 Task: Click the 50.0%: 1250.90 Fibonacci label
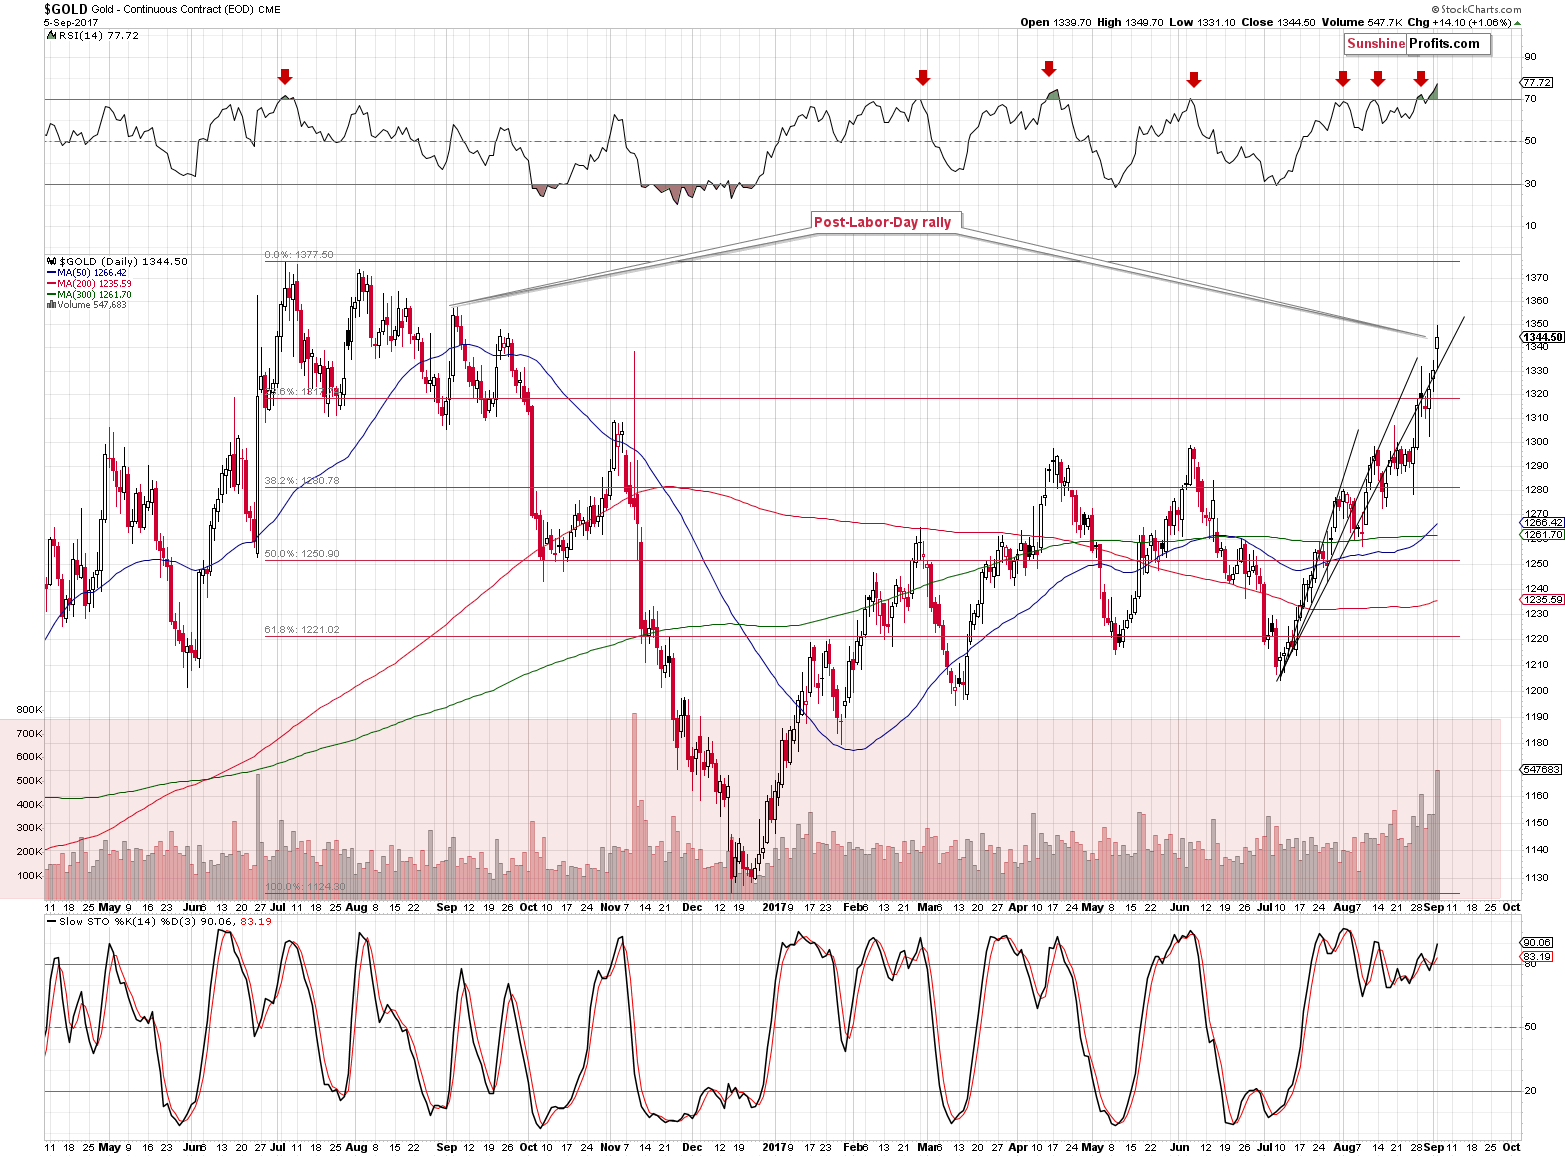[301, 554]
